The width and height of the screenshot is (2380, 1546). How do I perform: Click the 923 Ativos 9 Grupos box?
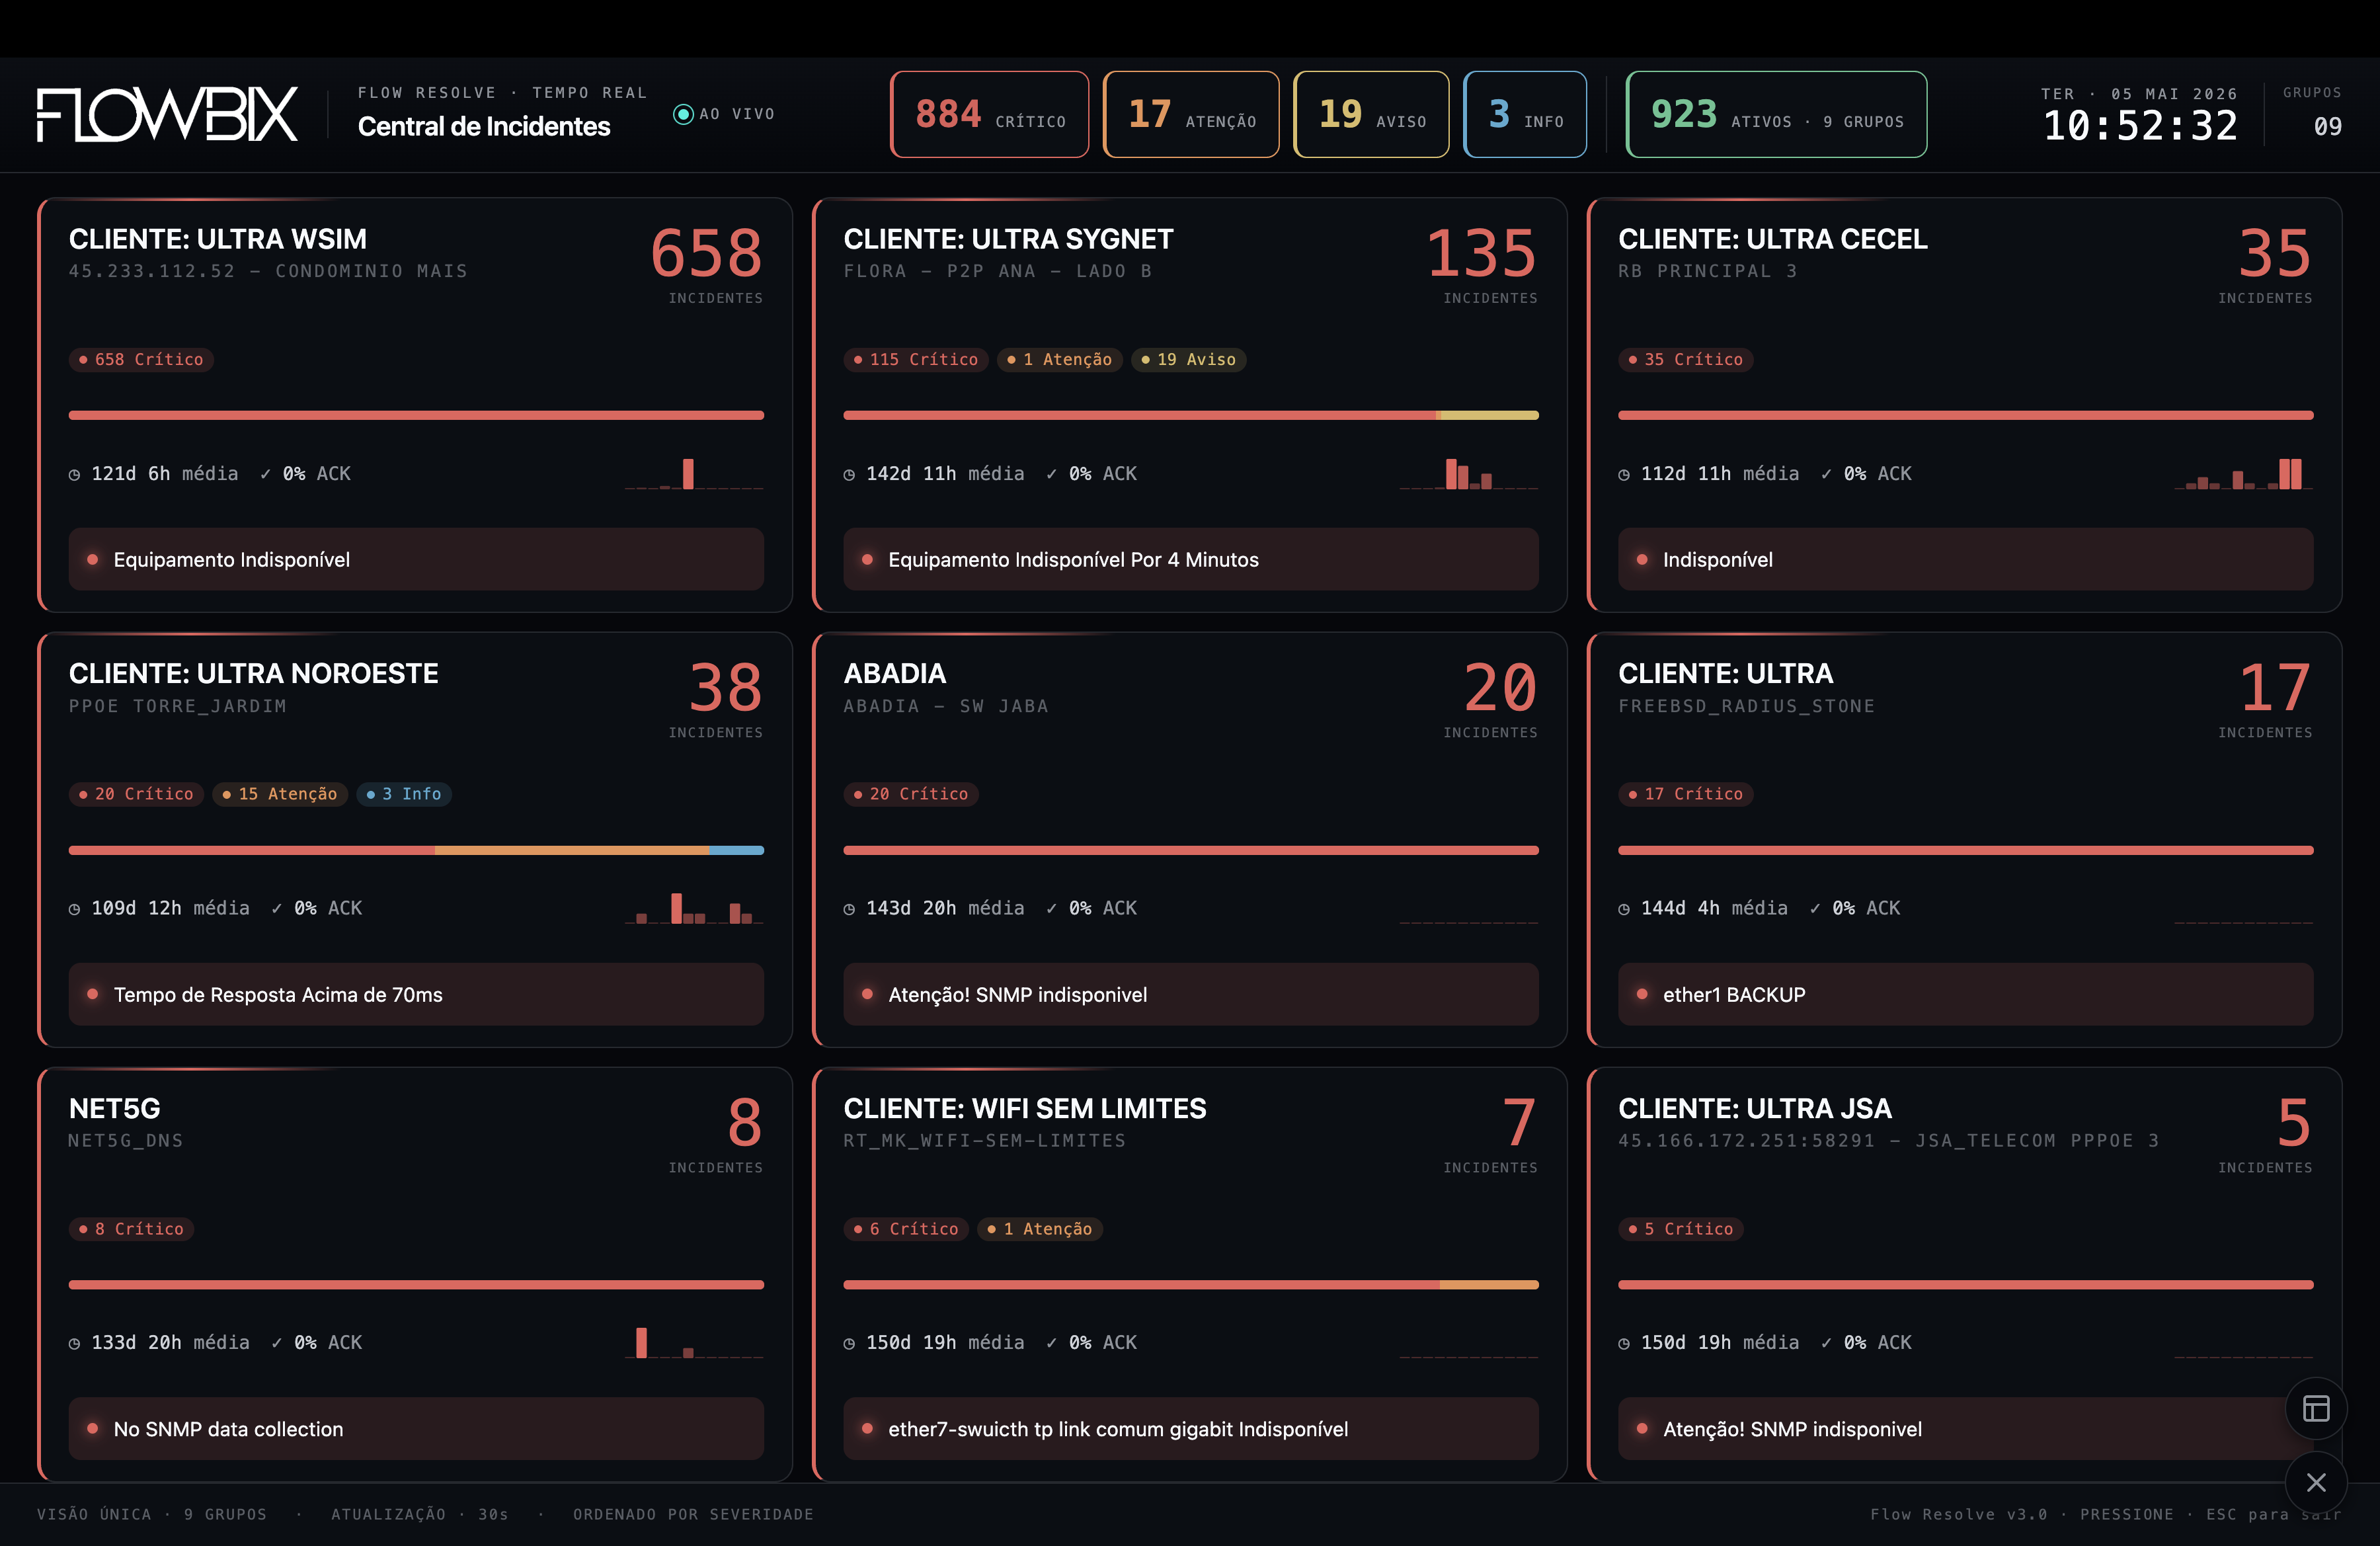coord(1776,114)
